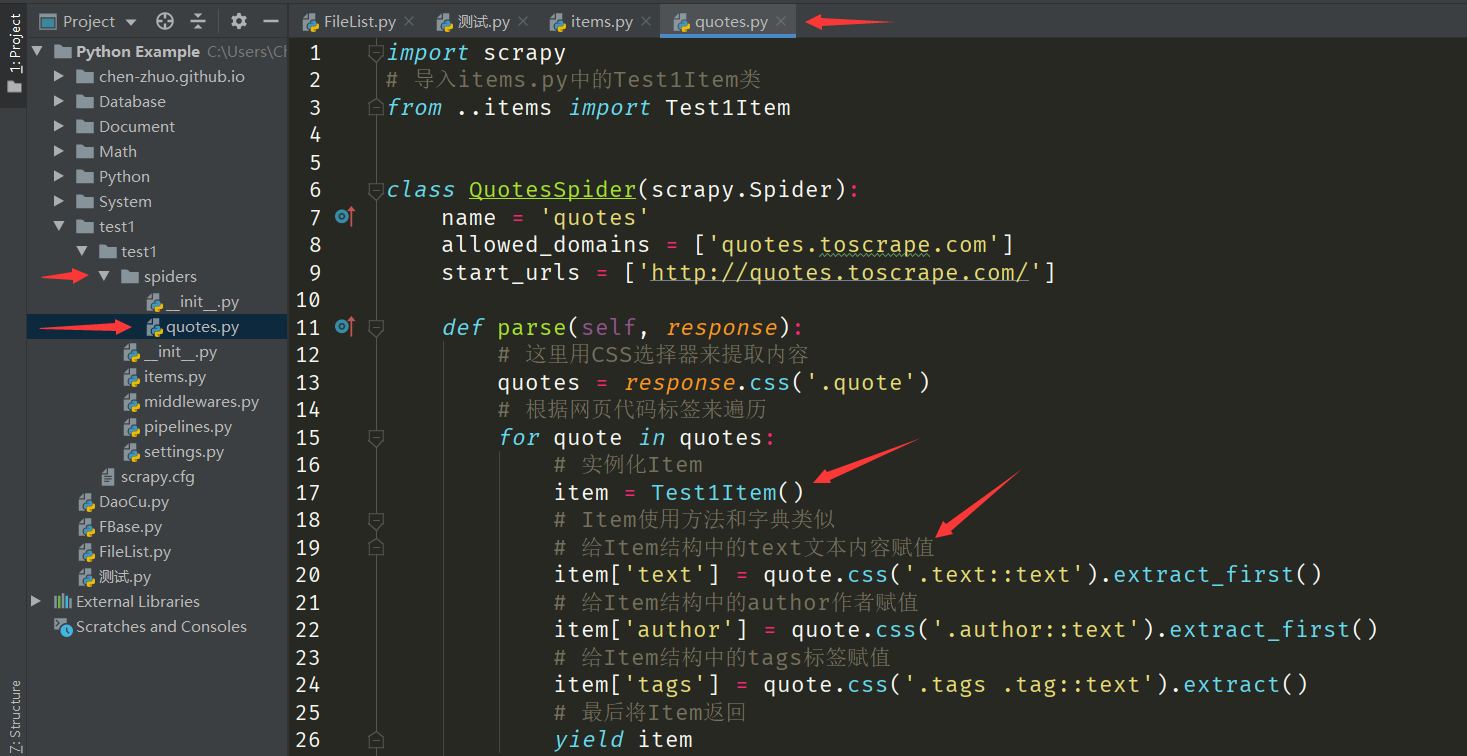The height and width of the screenshot is (756, 1467).
Task: Expand the External Libraries node
Action: point(37,601)
